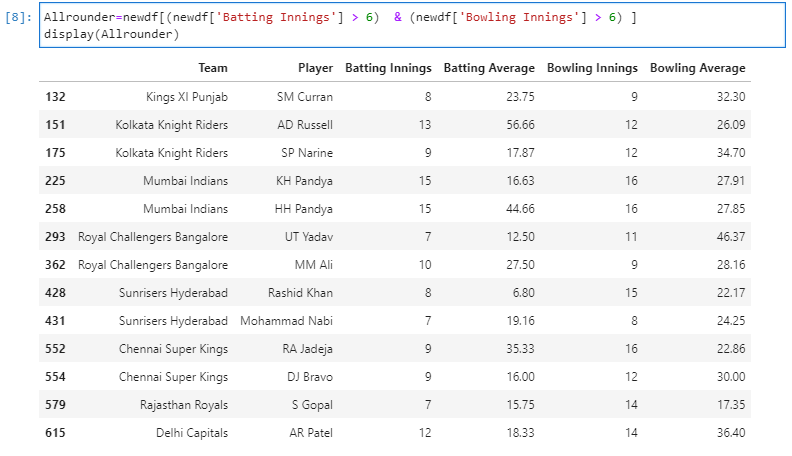This screenshot has width=792, height=456.
Task: Select player name S Gopal
Action: pyautogui.click(x=312, y=405)
